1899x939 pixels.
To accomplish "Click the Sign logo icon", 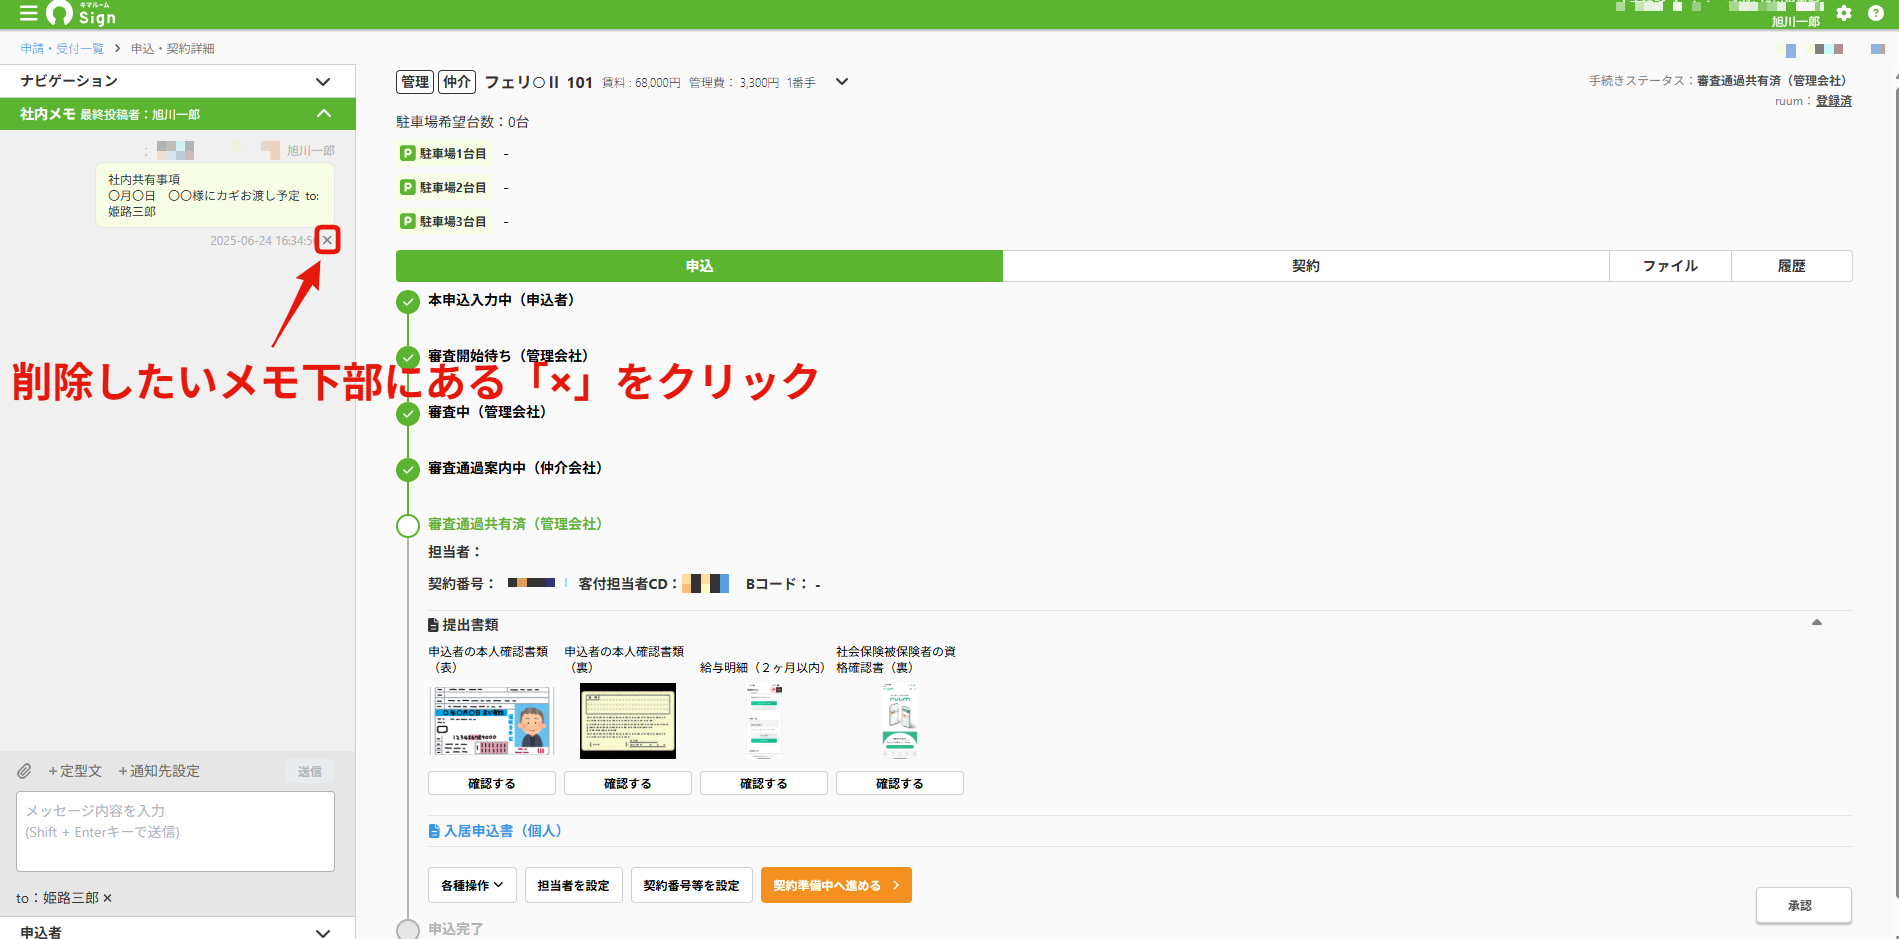I will [x=81, y=13].
